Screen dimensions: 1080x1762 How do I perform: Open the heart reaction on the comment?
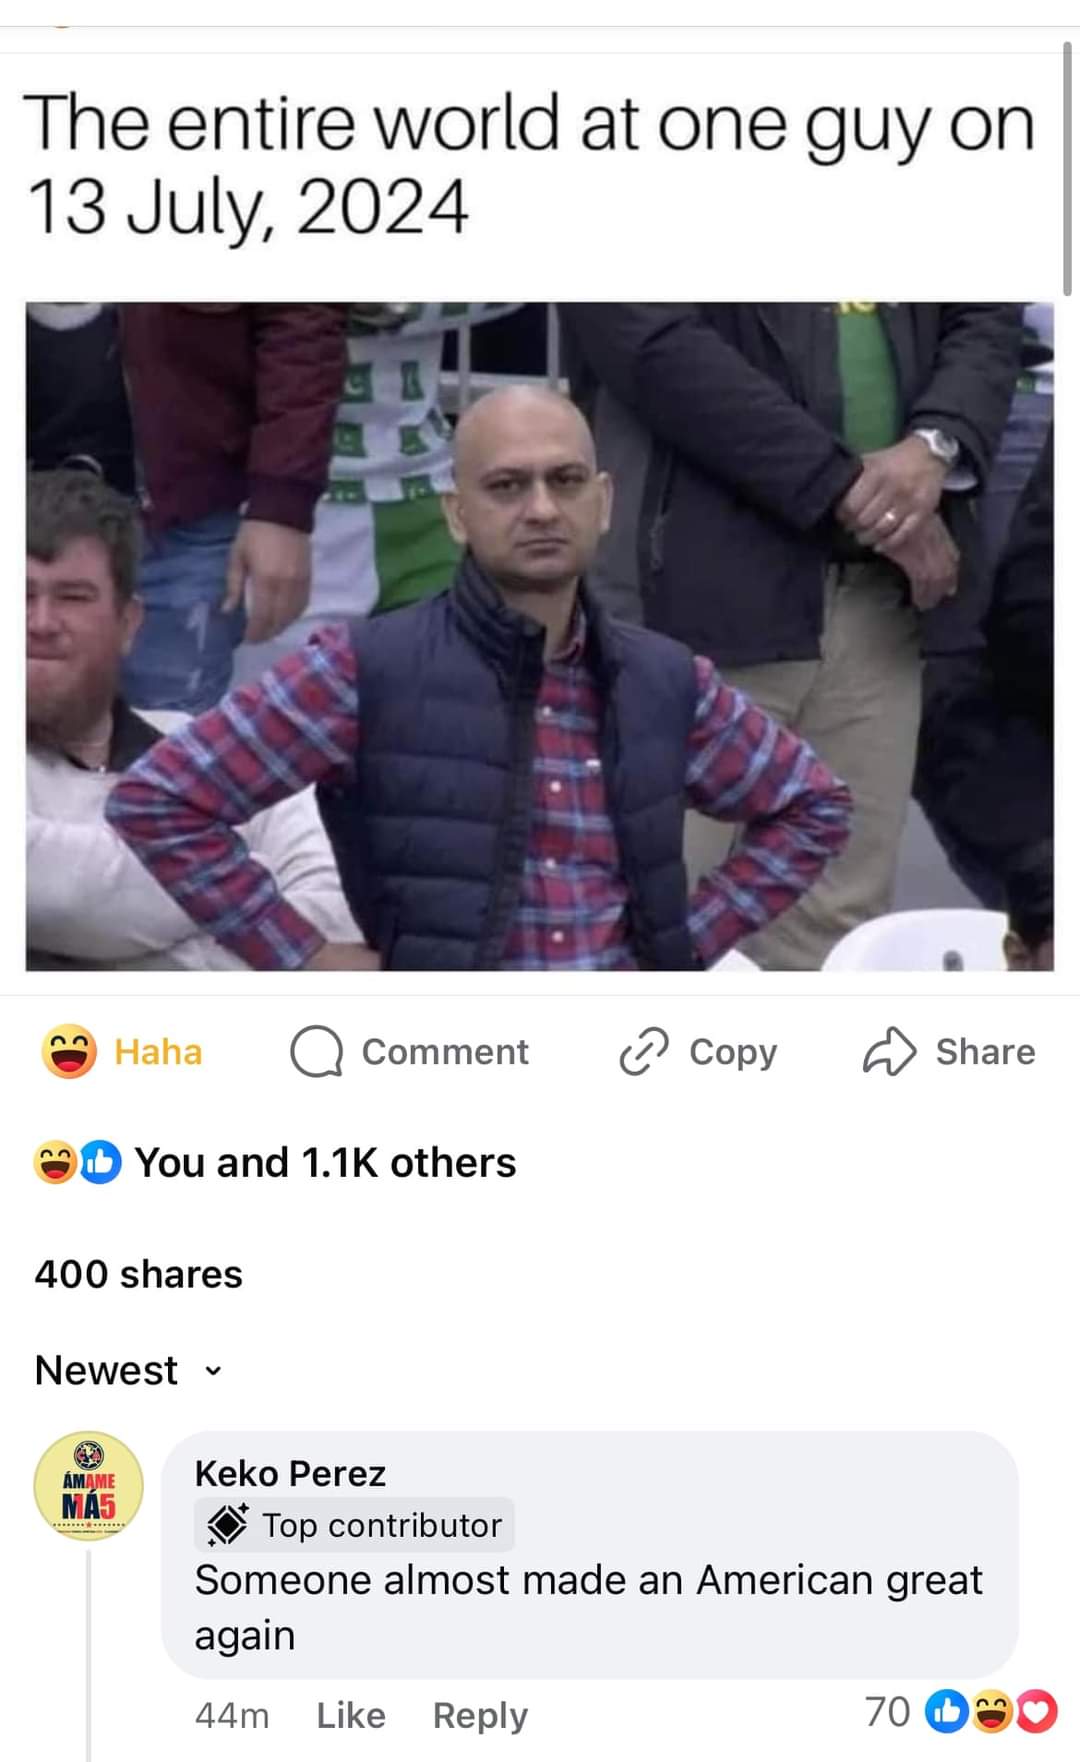(1037, 1712)
